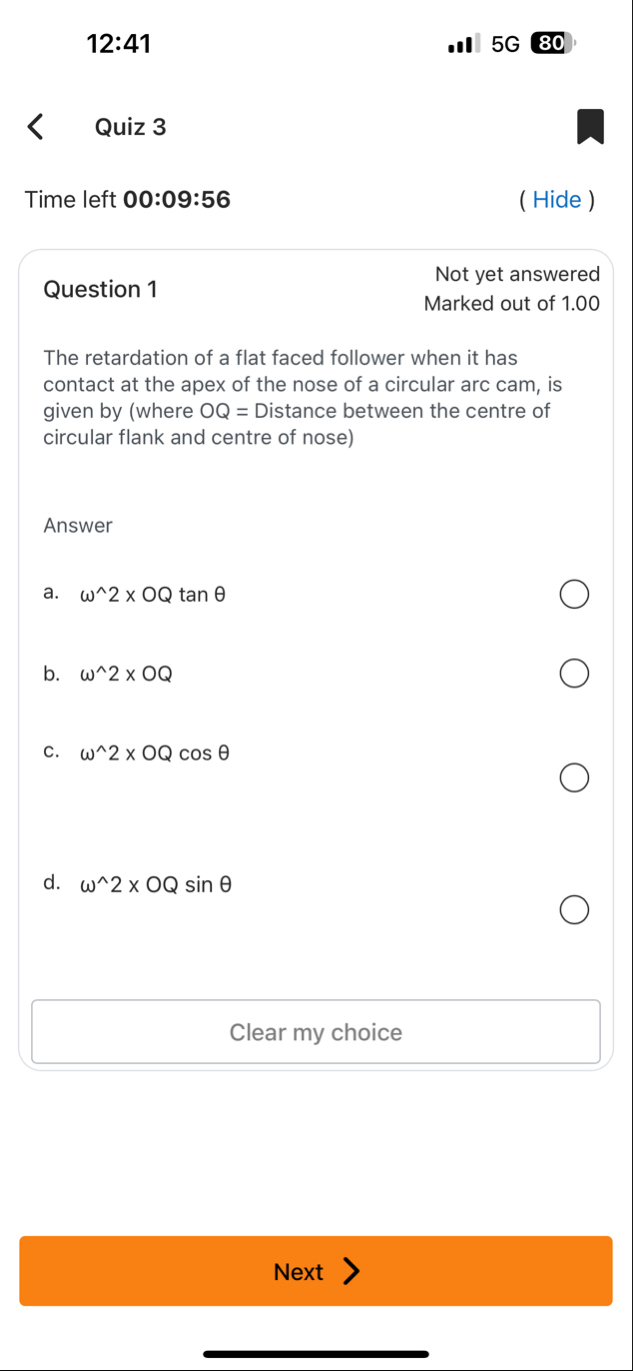Image resolution: width=633 pixels, height=1371 pixels.
Task: Go to the Next question
Action: pyautogui.click(x=316, y=1271)
